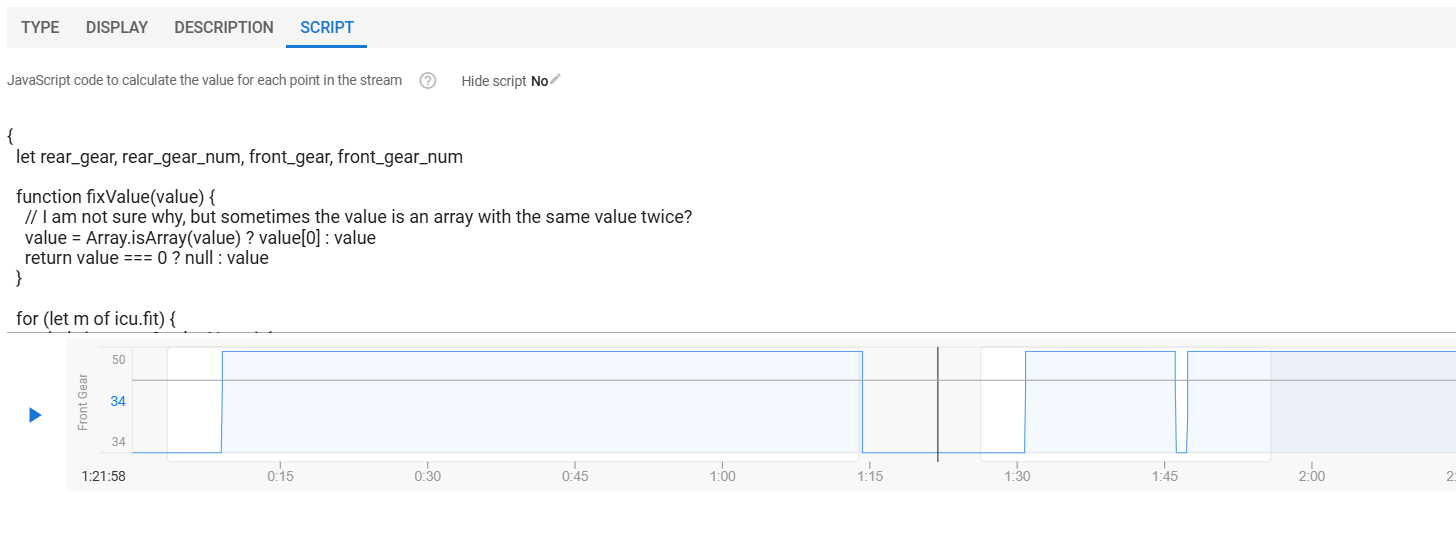Click the dark vertical cursor line in the chart
Viewport: 1456px width, 542px height.
(938, 404)
